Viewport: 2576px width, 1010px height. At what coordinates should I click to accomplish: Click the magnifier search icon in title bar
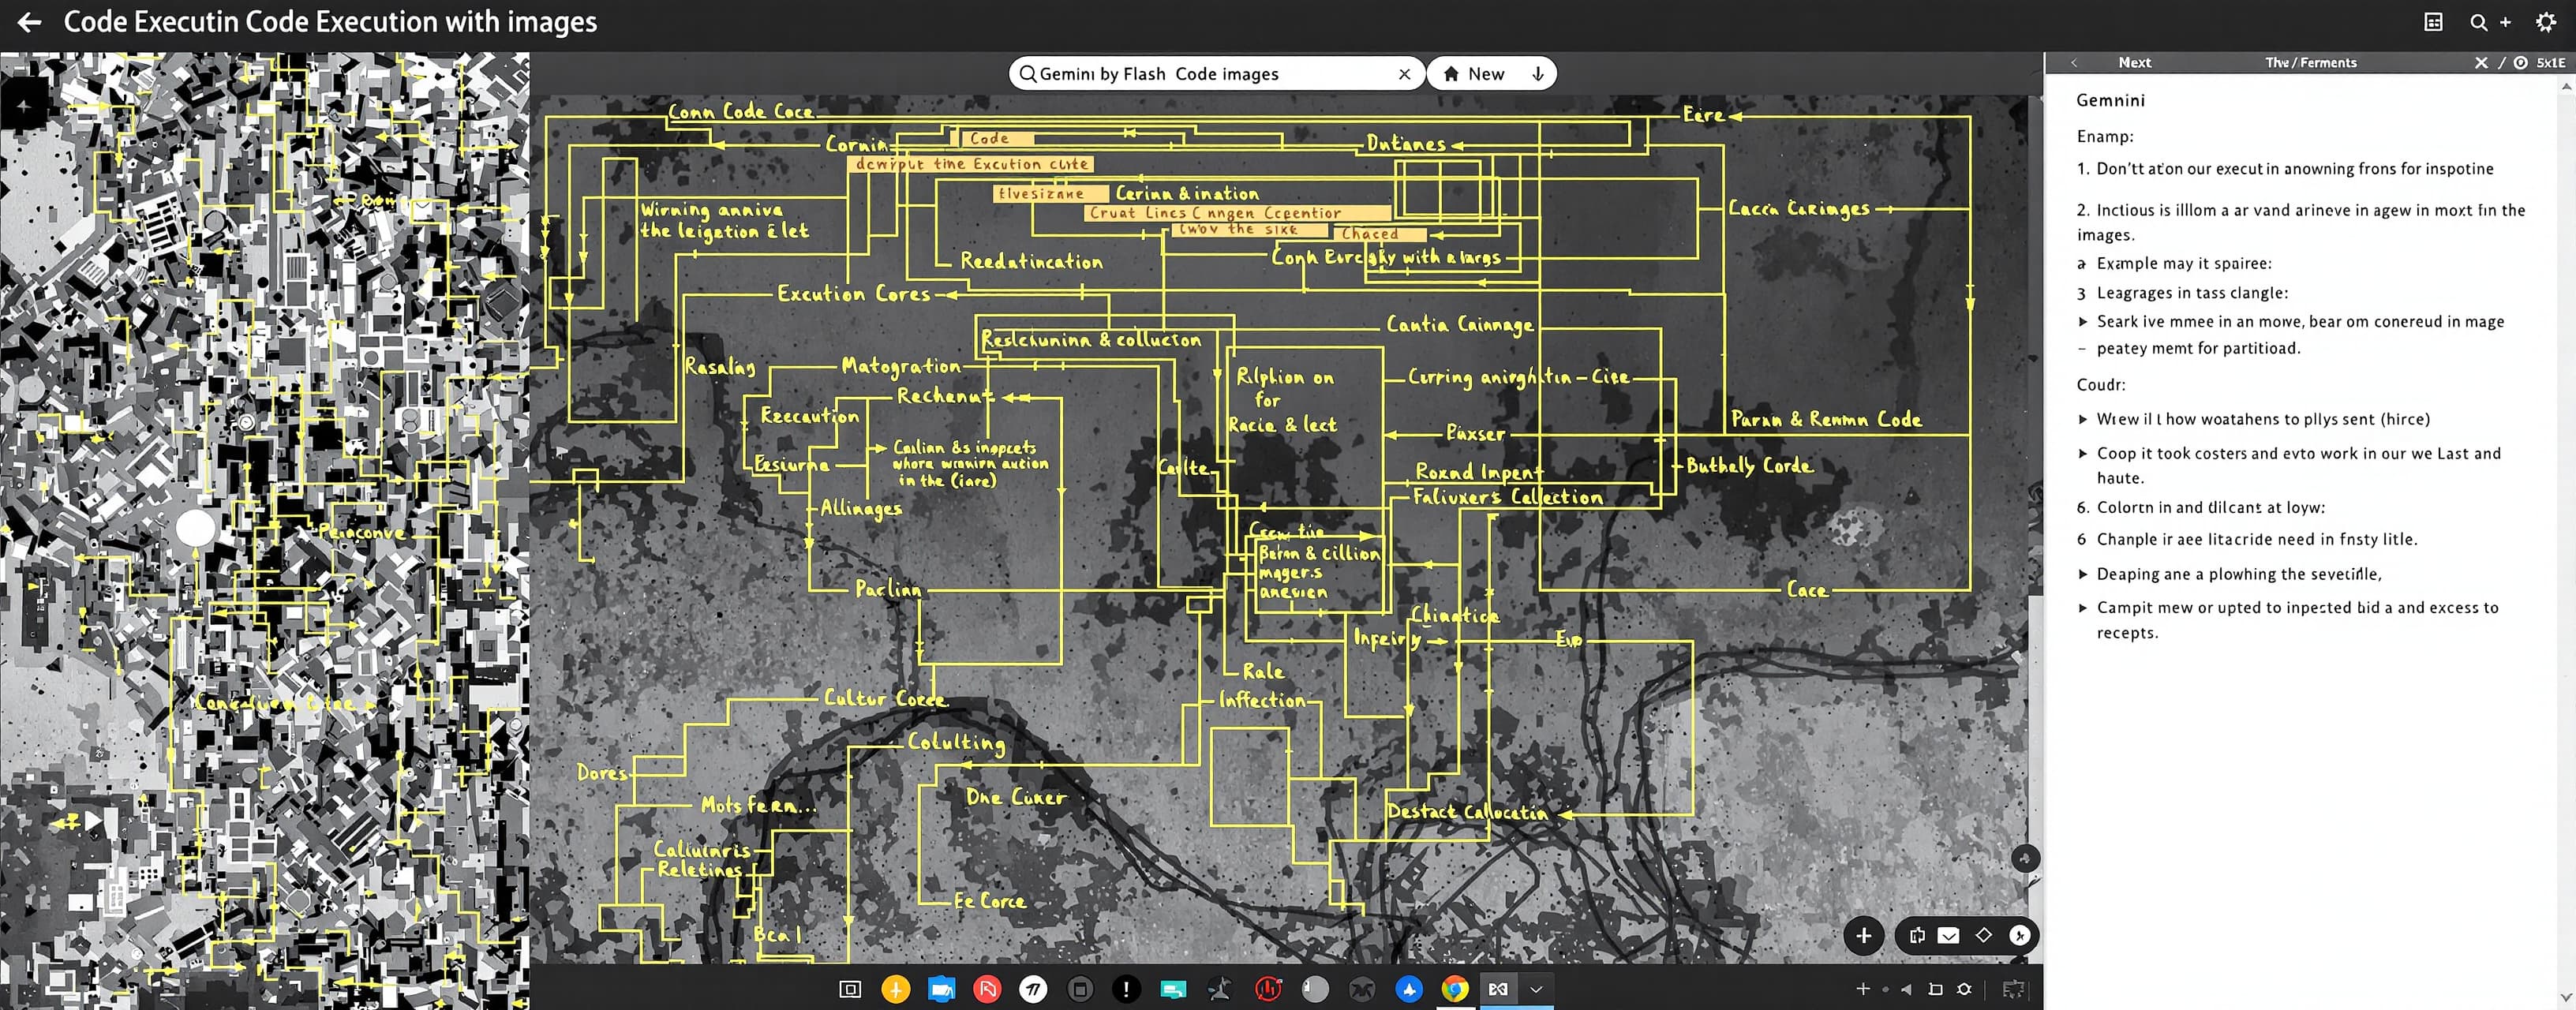coord(2478,22)
